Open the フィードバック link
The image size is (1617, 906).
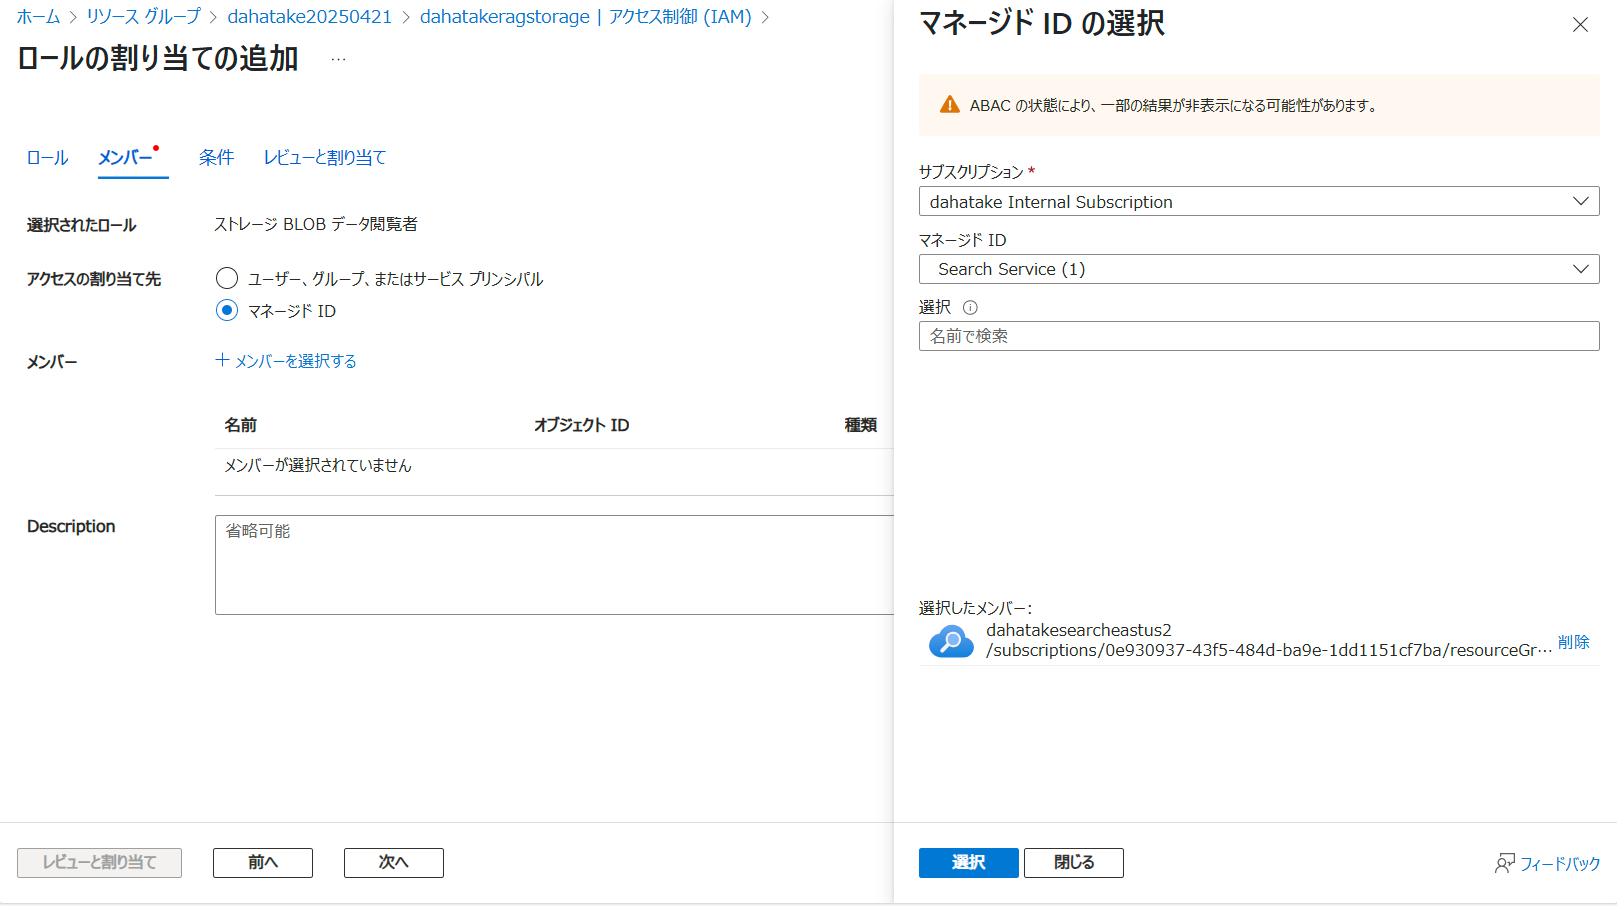[1559, 863]
